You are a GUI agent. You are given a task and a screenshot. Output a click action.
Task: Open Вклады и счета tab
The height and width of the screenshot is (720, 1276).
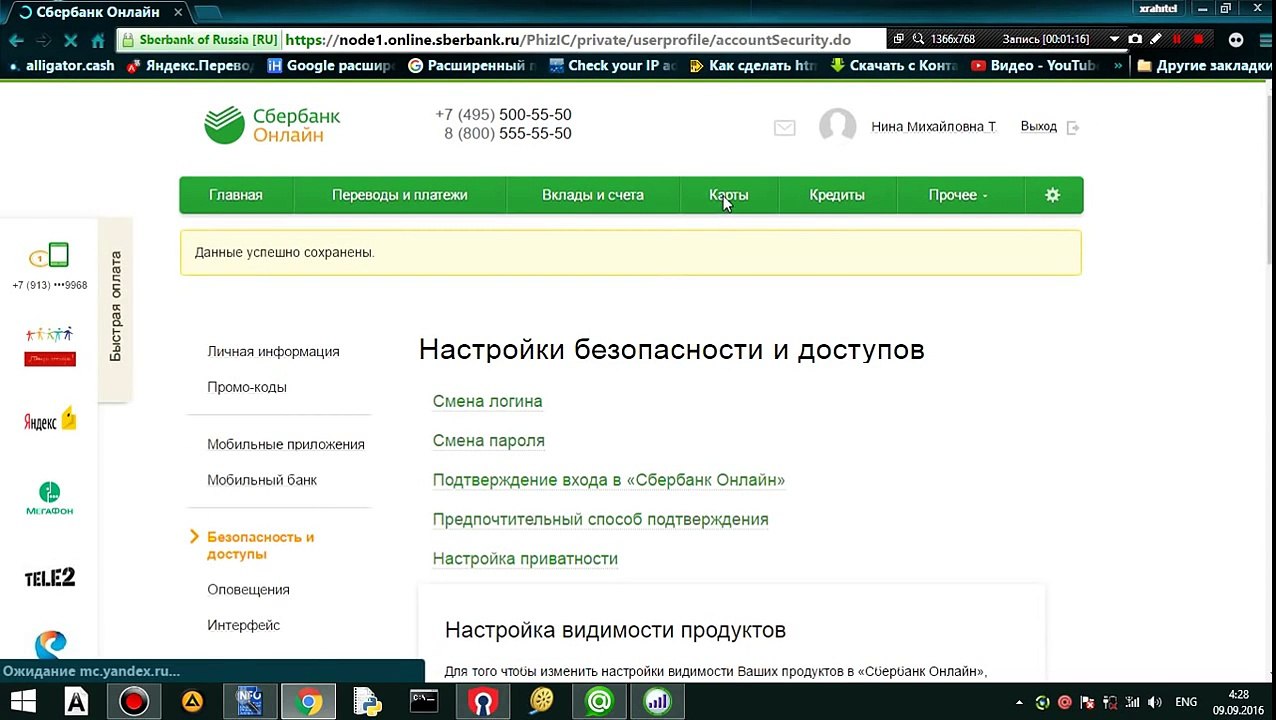593,195
